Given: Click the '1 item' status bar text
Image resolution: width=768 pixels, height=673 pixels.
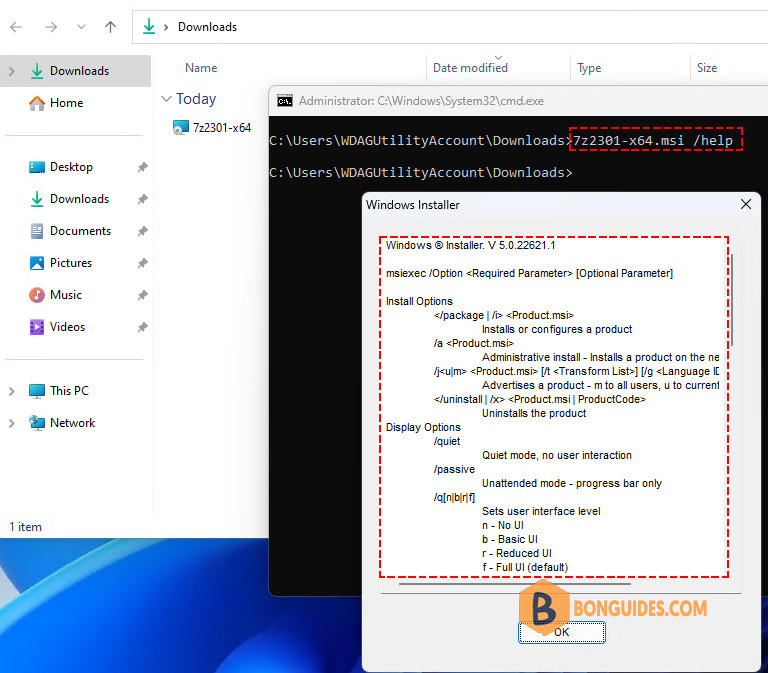Looking at the screenshot, I should tap(25, 527).
